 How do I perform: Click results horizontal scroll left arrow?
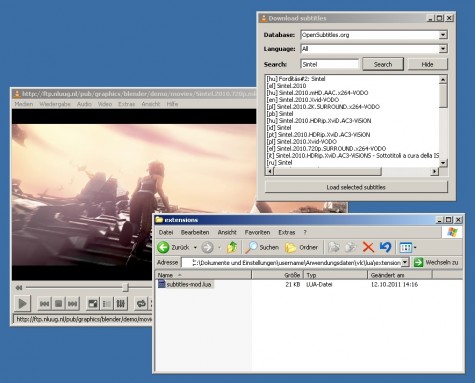(270, 171)
